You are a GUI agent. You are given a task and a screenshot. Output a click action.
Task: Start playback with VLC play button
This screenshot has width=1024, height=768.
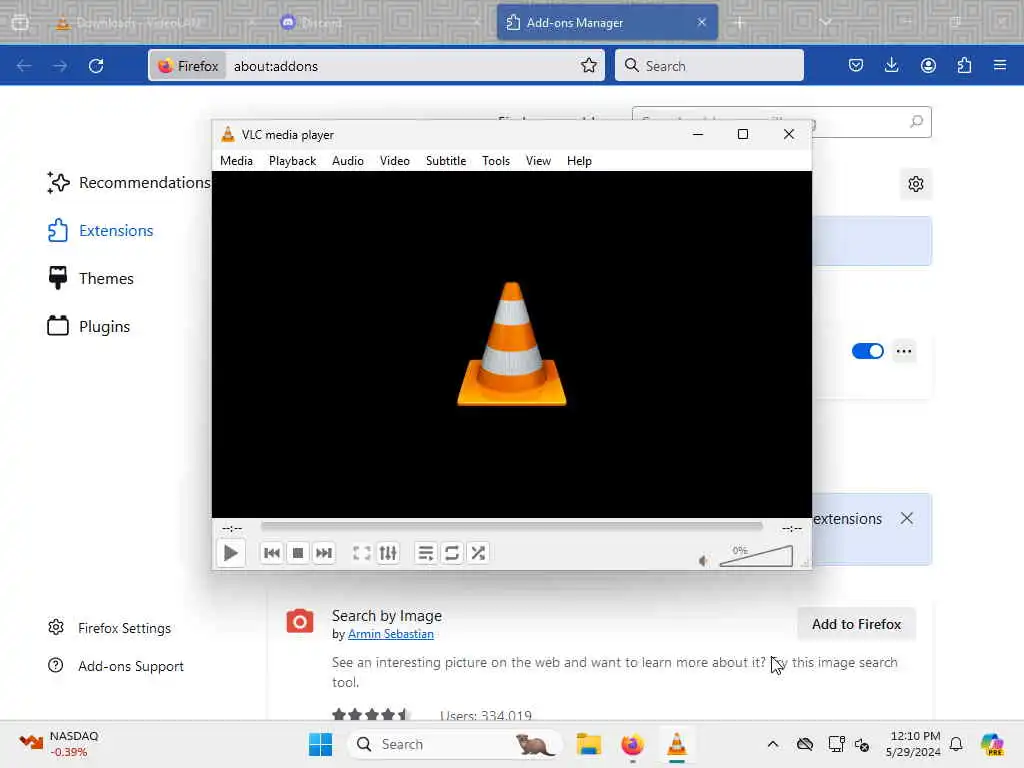[x=231, y=553]
